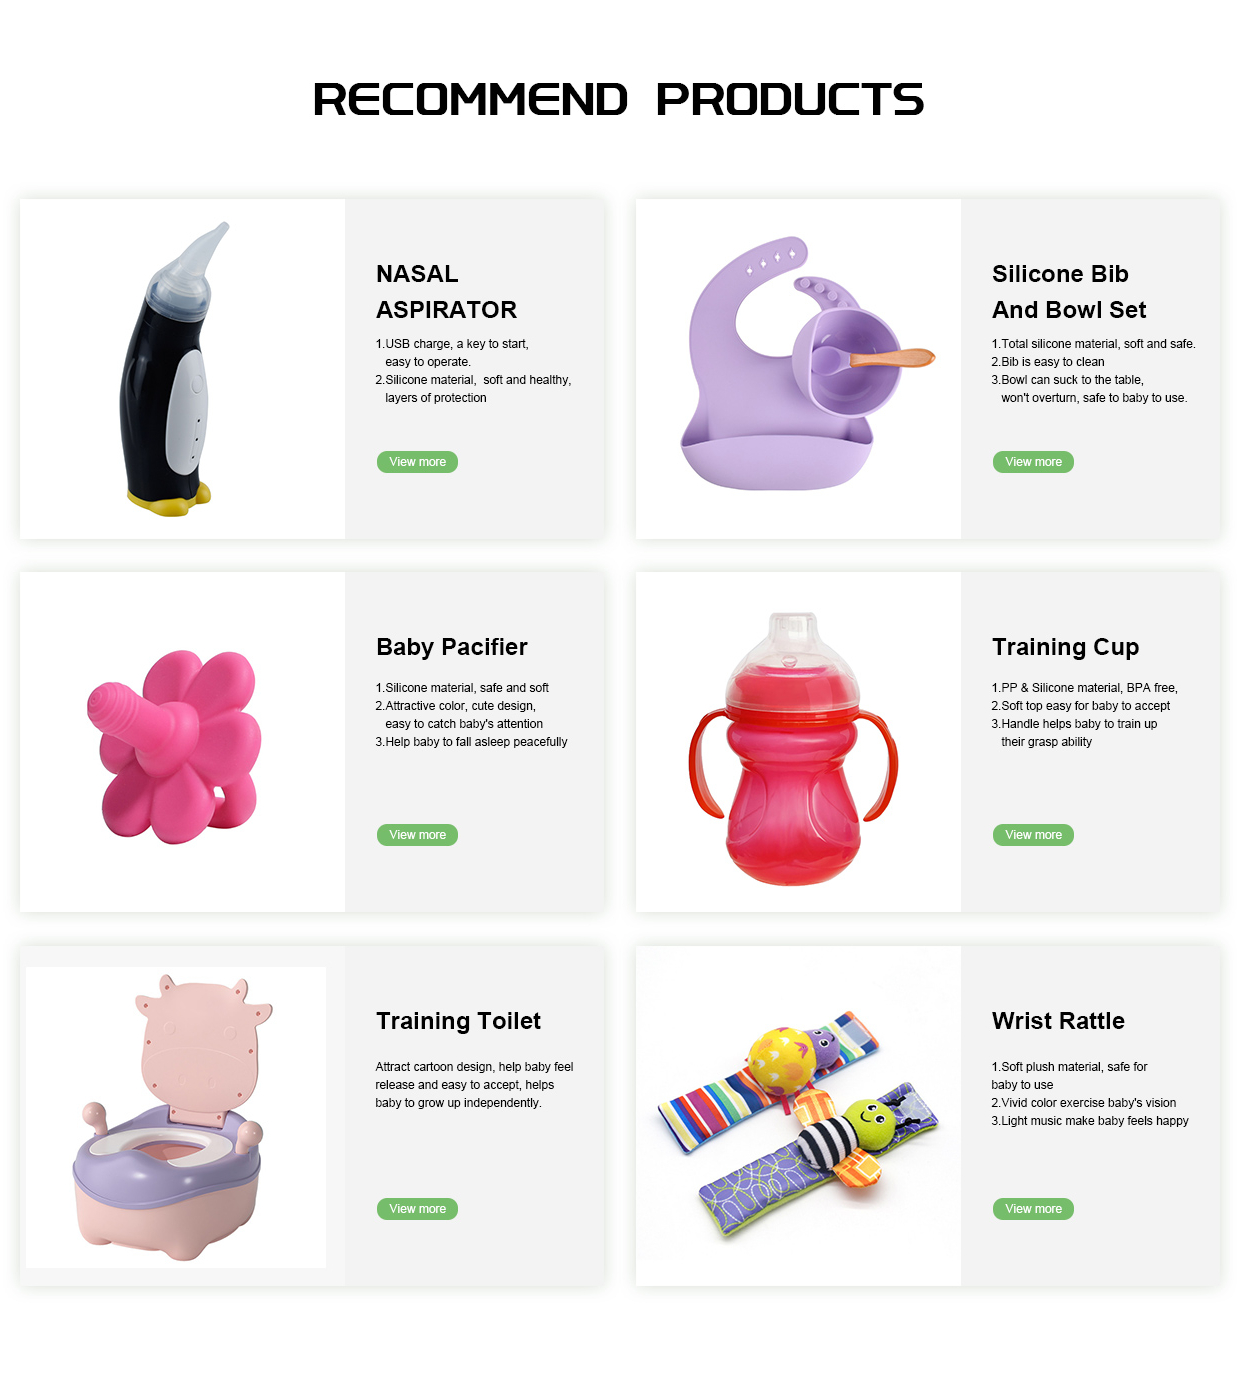Click the Training Cup title
This screenshot has width=1241, height=1378.
click(x=1065, y=647)
